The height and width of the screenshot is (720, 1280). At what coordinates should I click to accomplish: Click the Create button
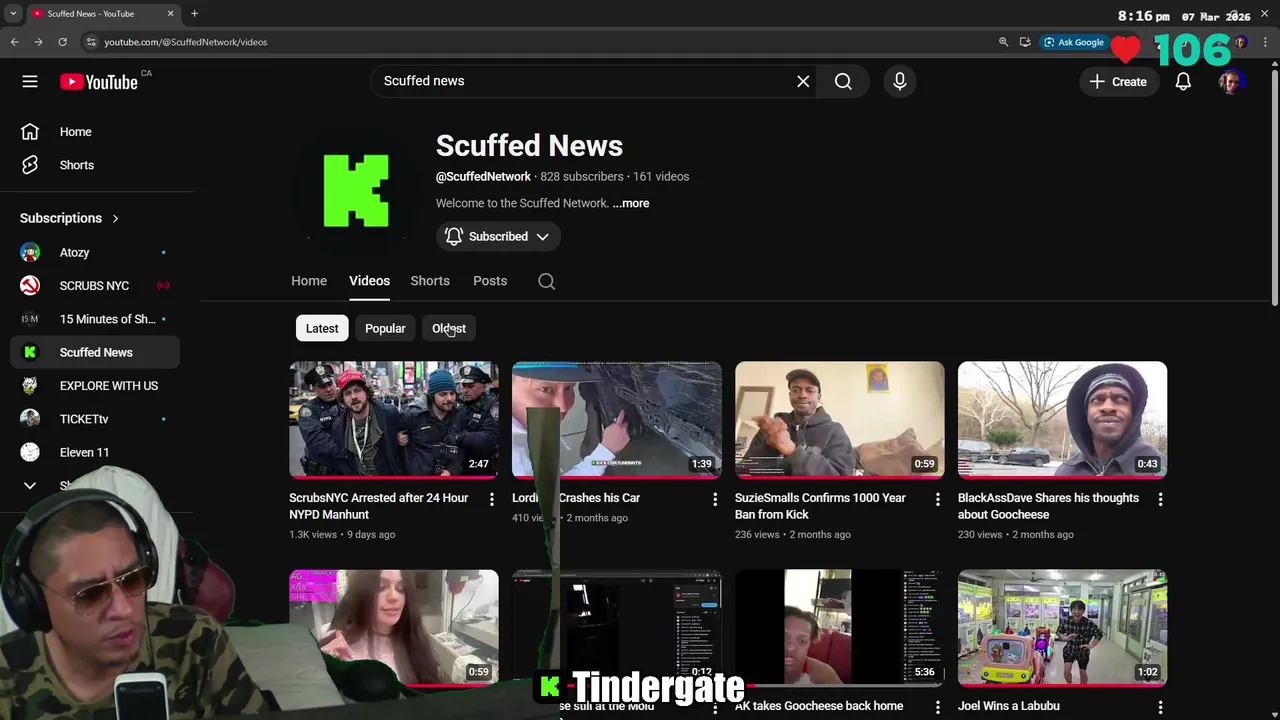1119,82
